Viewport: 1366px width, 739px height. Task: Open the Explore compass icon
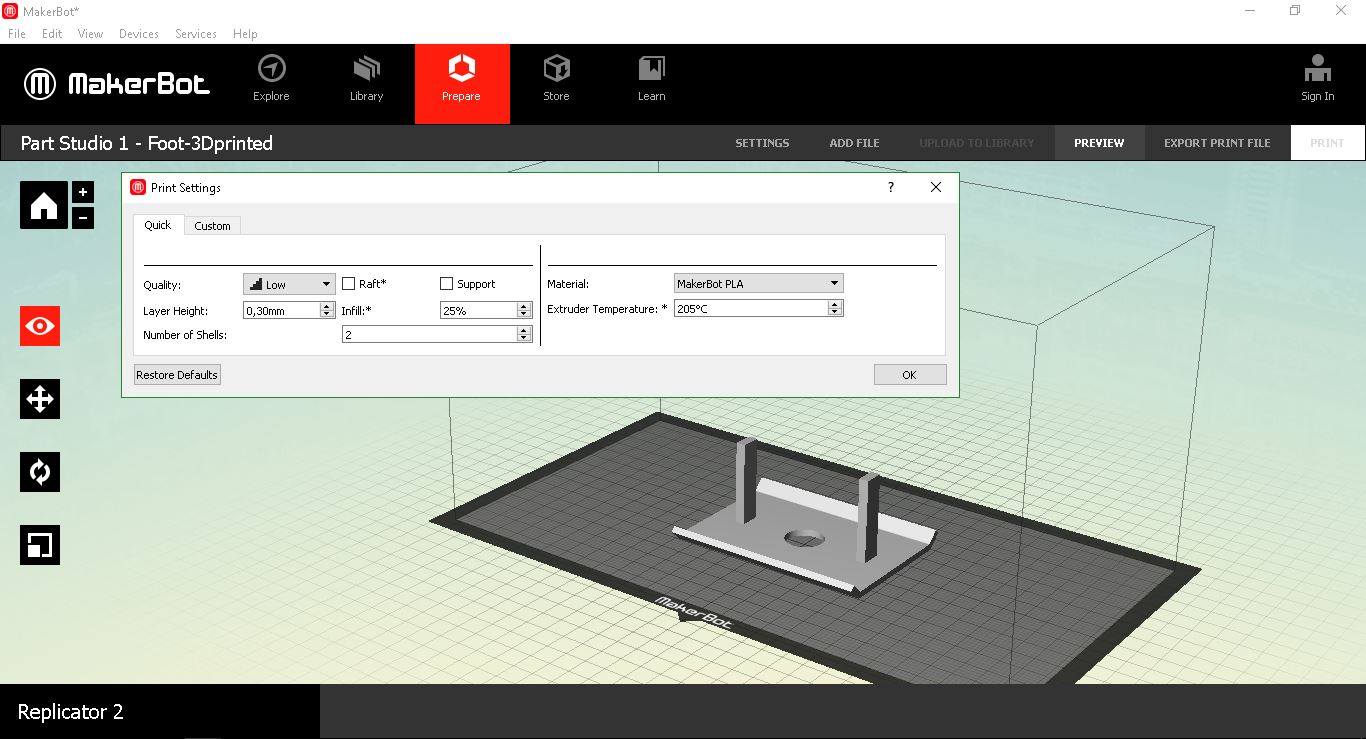271,69
